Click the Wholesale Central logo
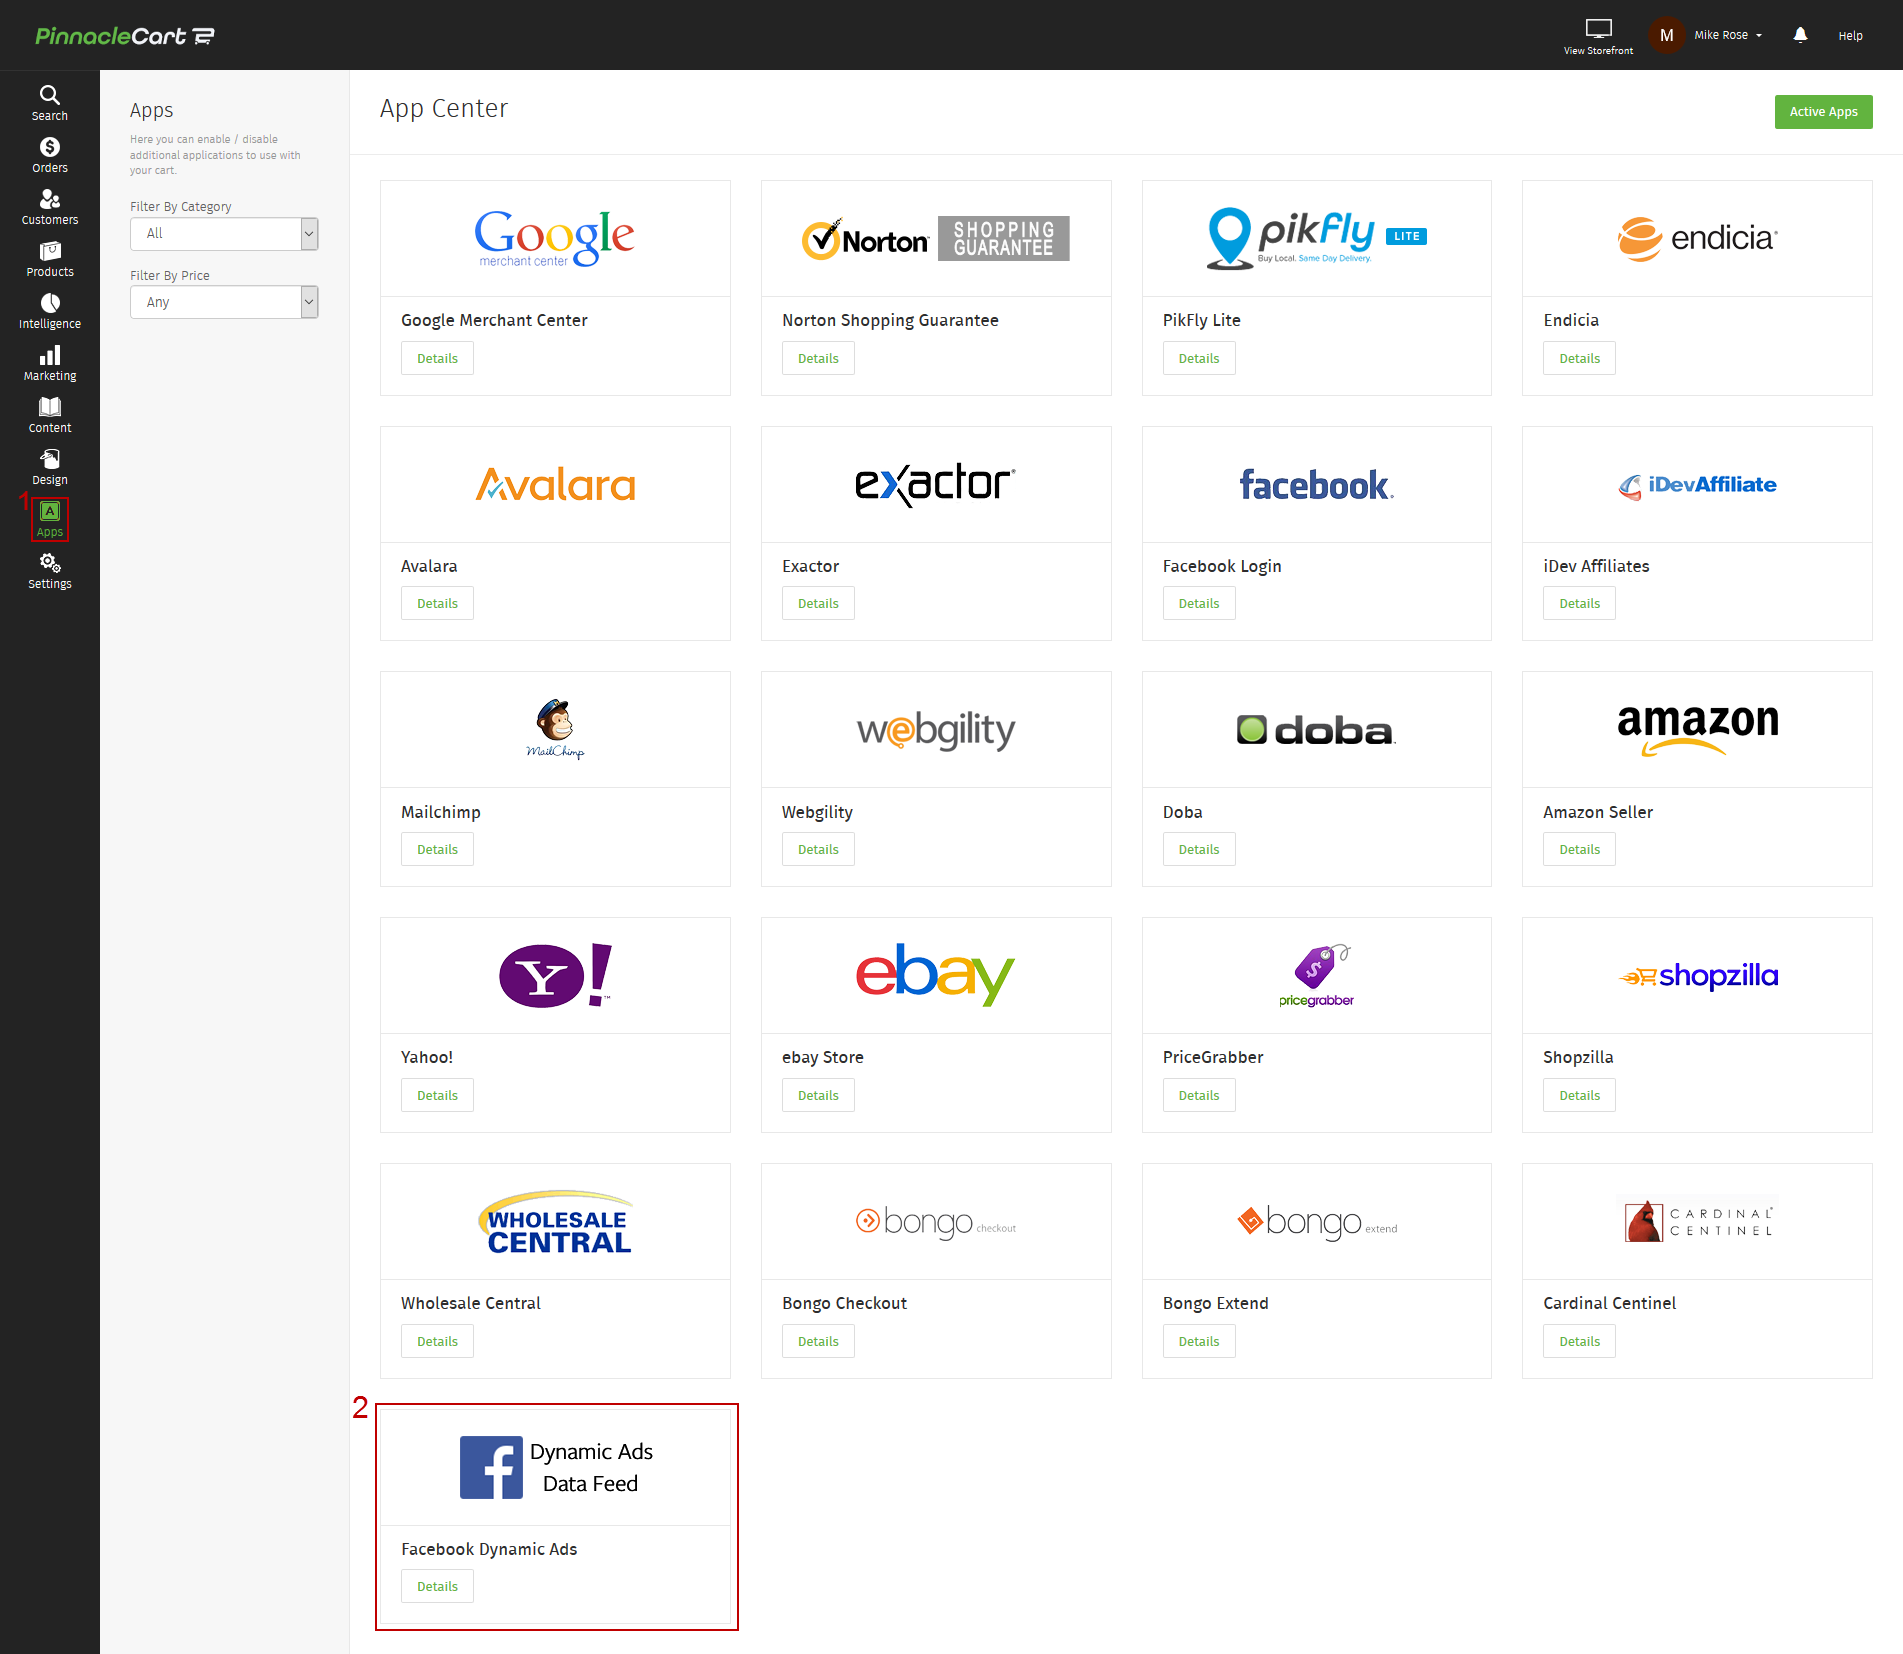 tap(556, 1222)
